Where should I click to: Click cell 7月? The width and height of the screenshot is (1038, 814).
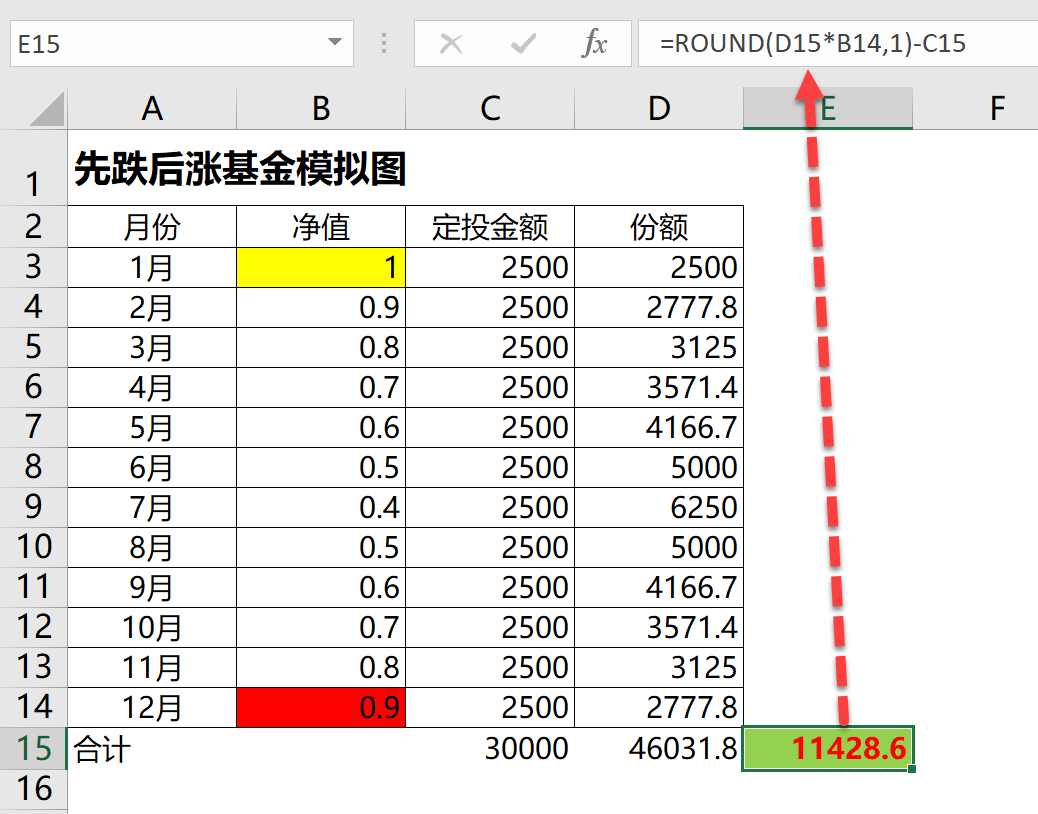tap(152, 508)
